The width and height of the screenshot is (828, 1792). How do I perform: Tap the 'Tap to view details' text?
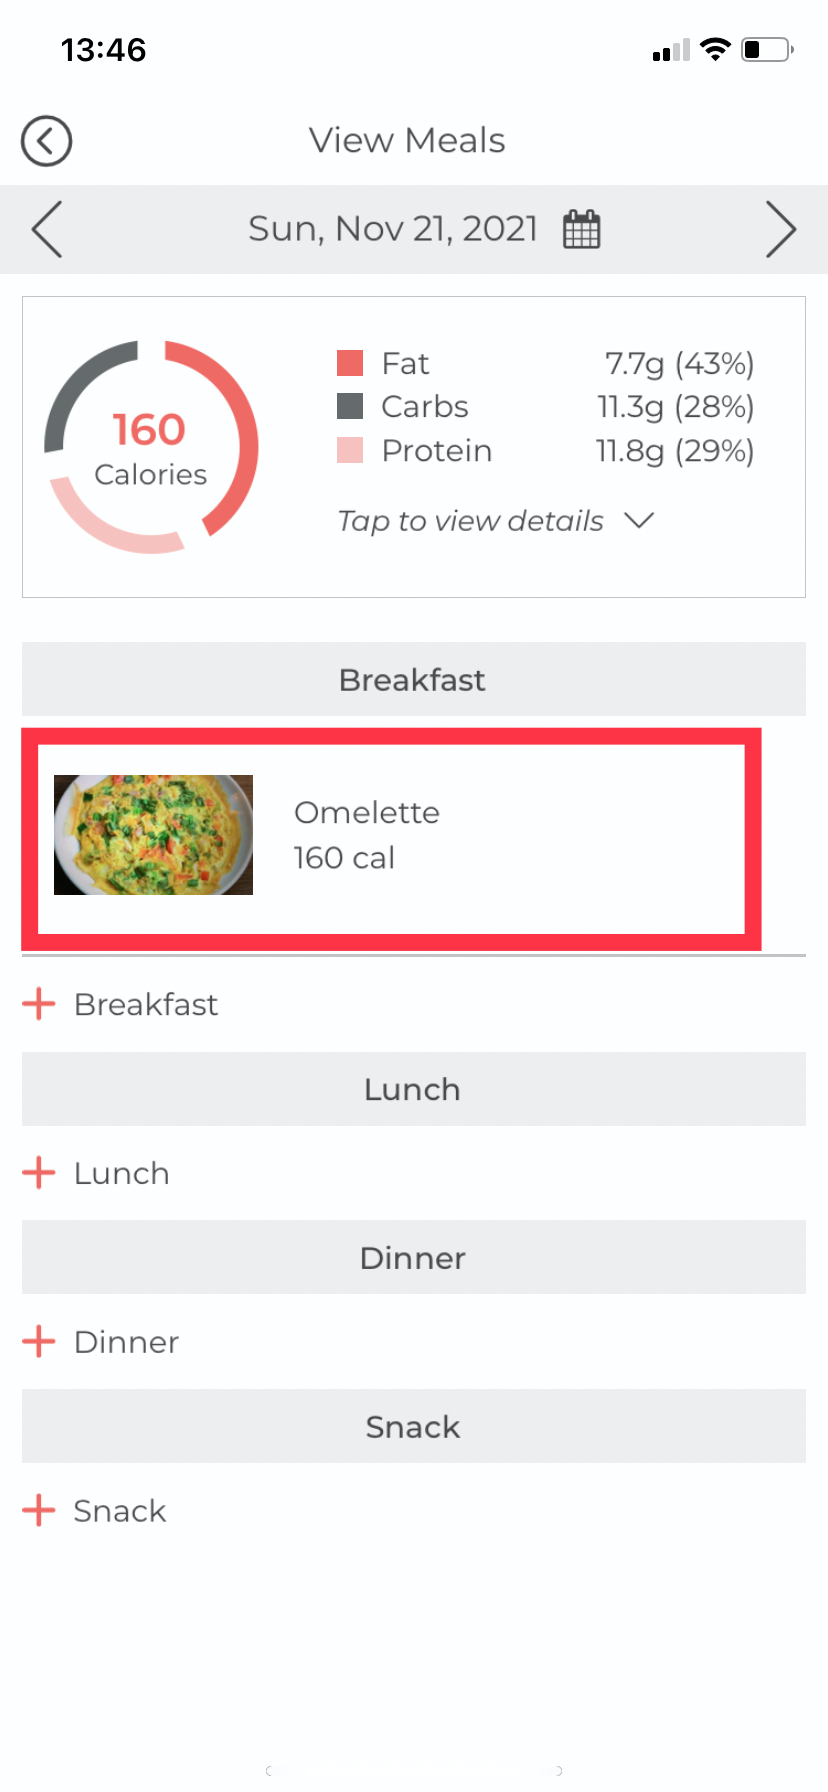point(470,521)
